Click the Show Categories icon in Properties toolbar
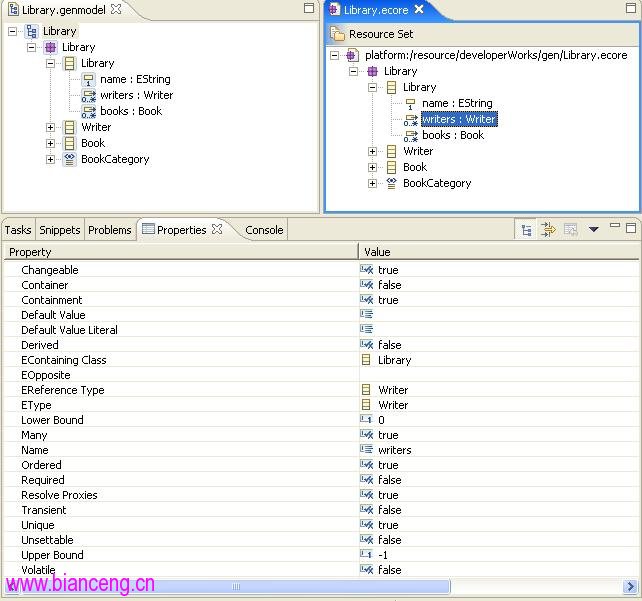 click(527, 230)
